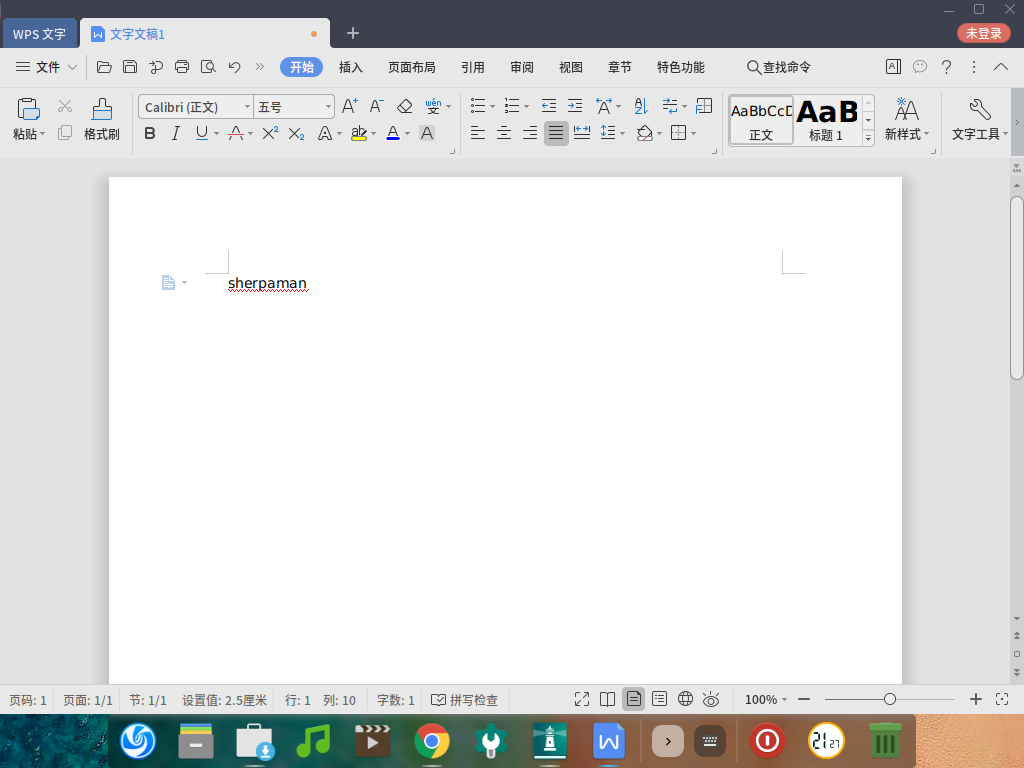Enable eye protection mode icon
The width and height of the screenshot is (1024, 768).
coord(711,699)
